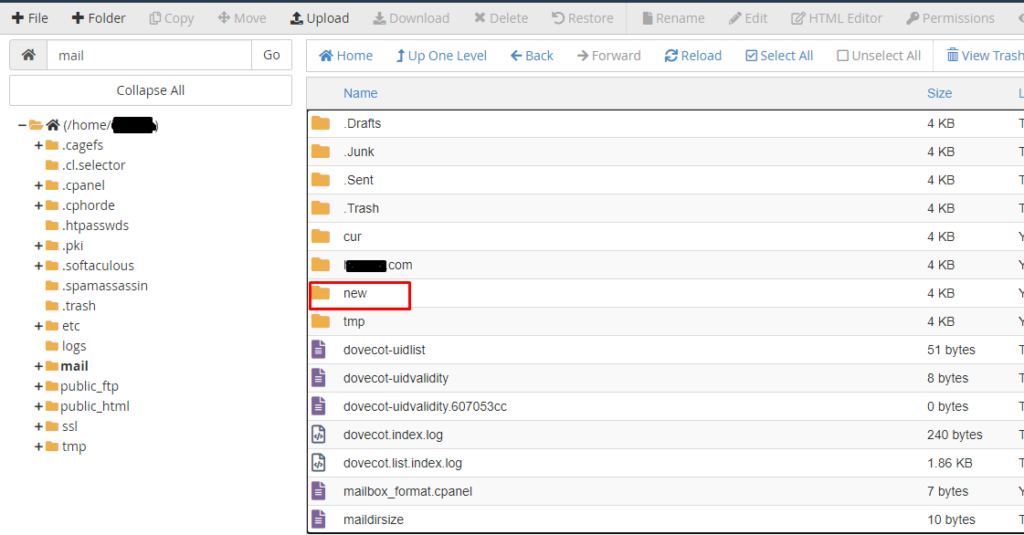Sort by Size column header
This screenshot has height=535, width=1024.
[x=939, y=93]
